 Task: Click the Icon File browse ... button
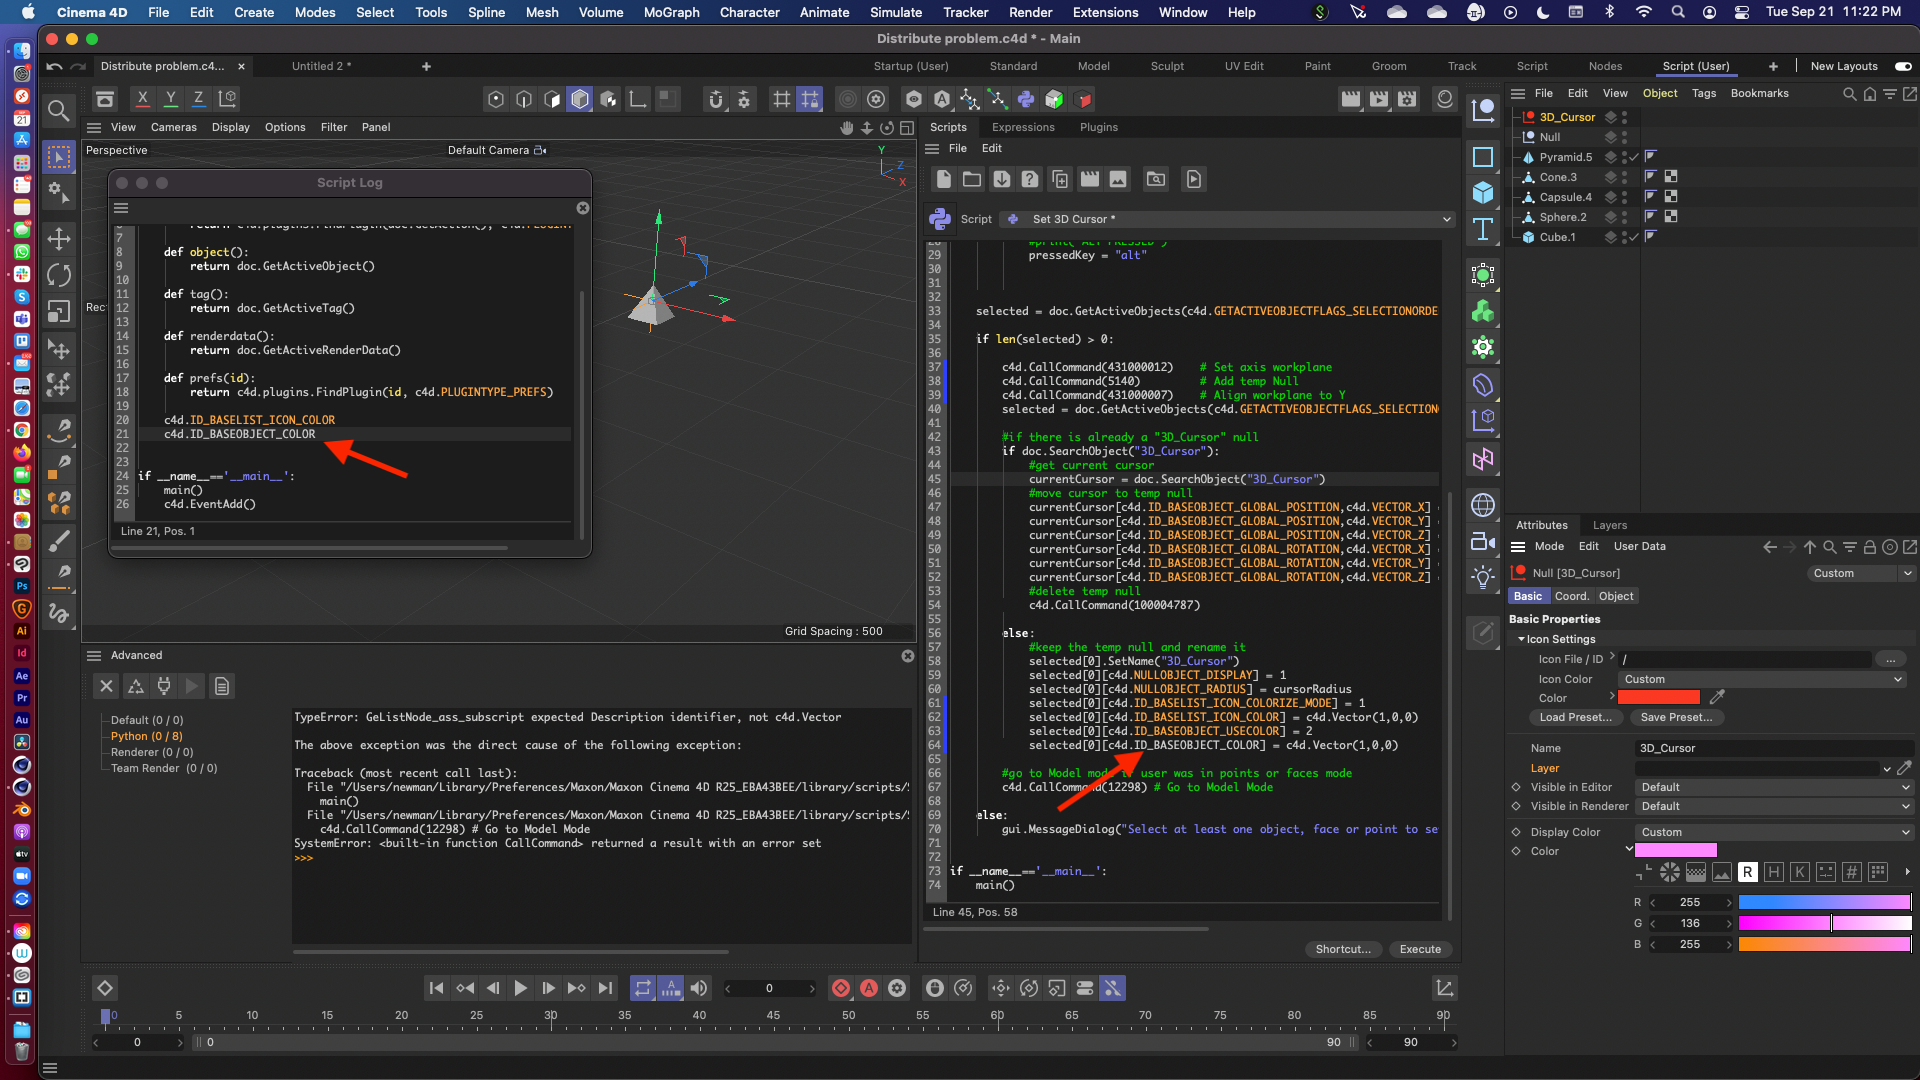click(x=1890, y=659)
